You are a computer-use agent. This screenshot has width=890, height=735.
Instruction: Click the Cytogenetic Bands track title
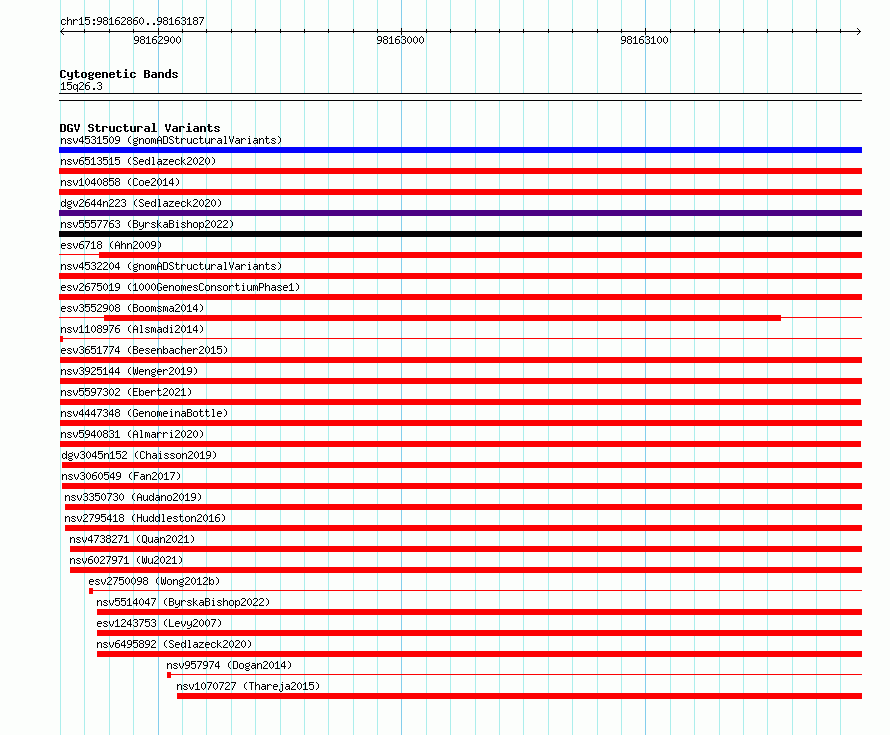(119, 74)
